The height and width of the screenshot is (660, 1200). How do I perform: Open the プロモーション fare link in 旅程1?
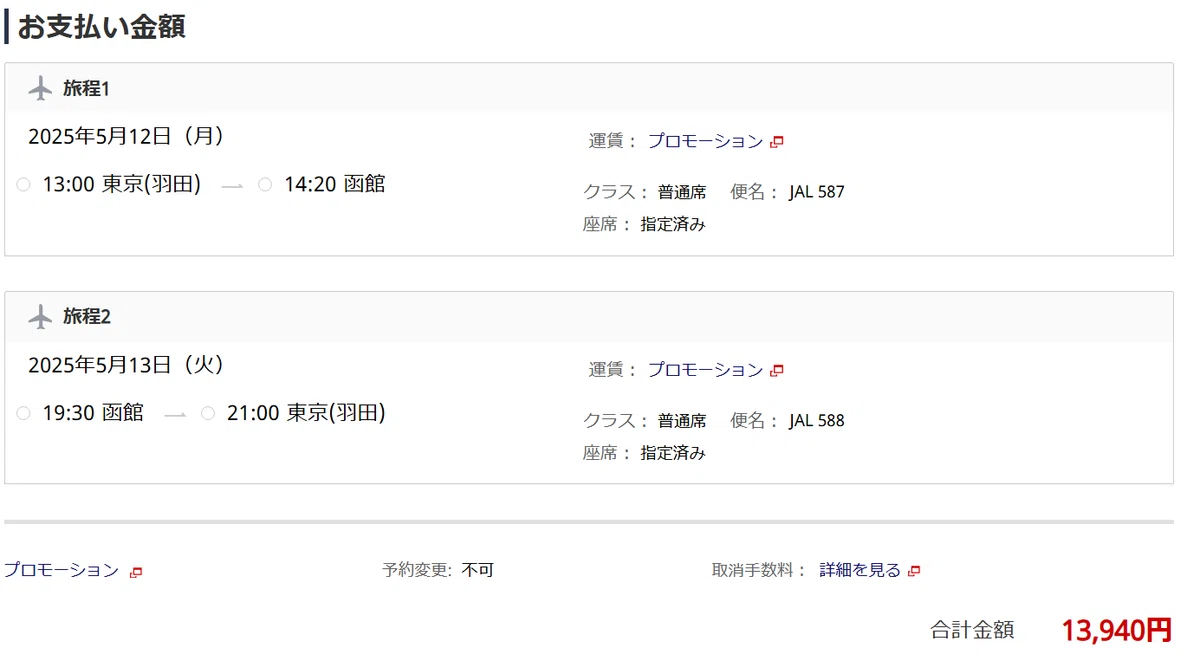pyautogui.click(x=705, y=141)
